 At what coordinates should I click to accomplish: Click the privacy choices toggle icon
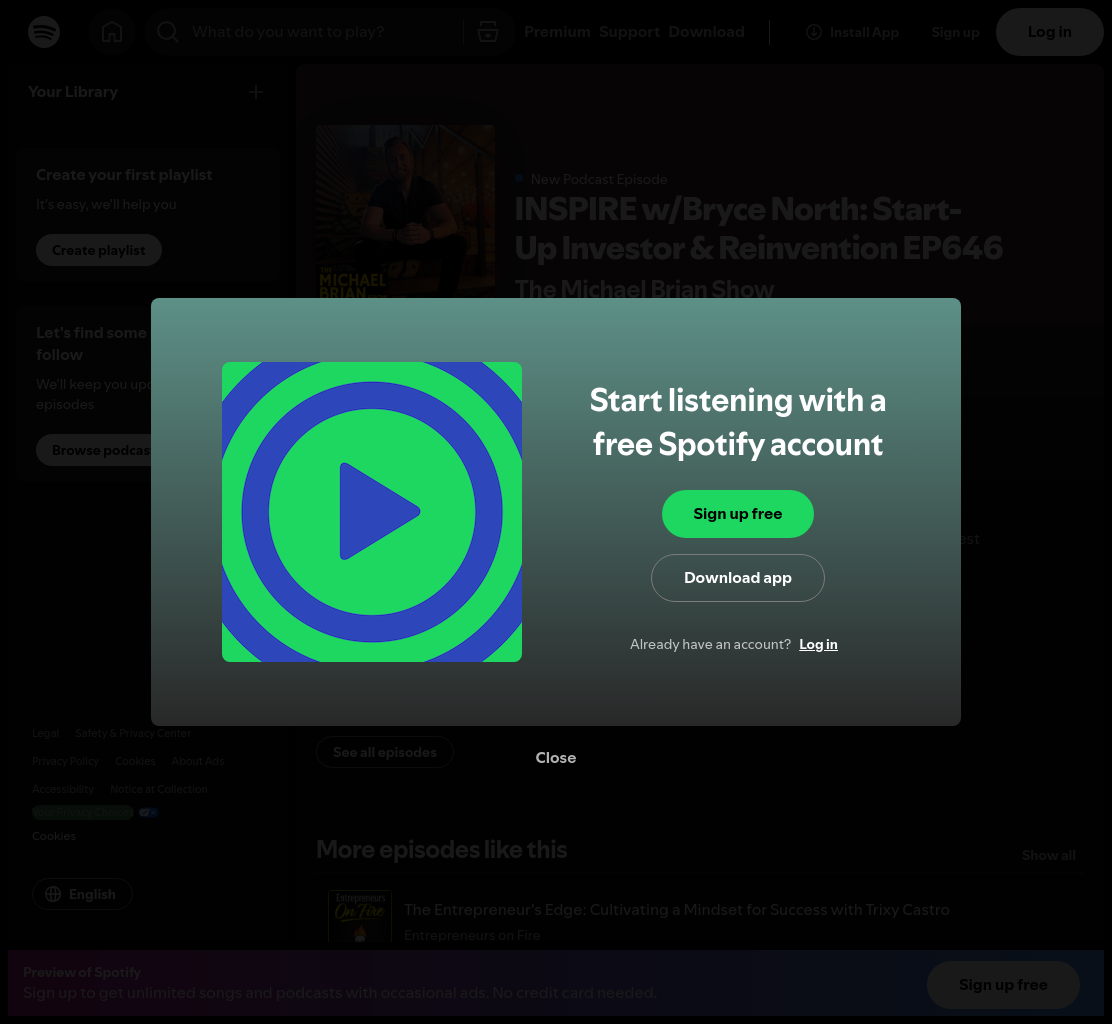point(148,813)
